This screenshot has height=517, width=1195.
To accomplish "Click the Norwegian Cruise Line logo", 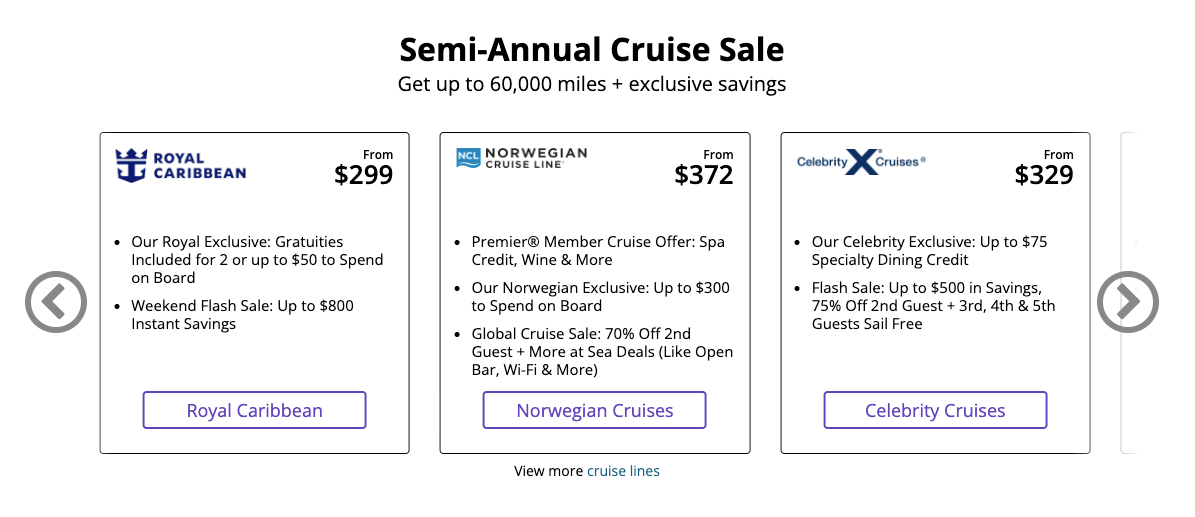I will click(x=521, y=158).
